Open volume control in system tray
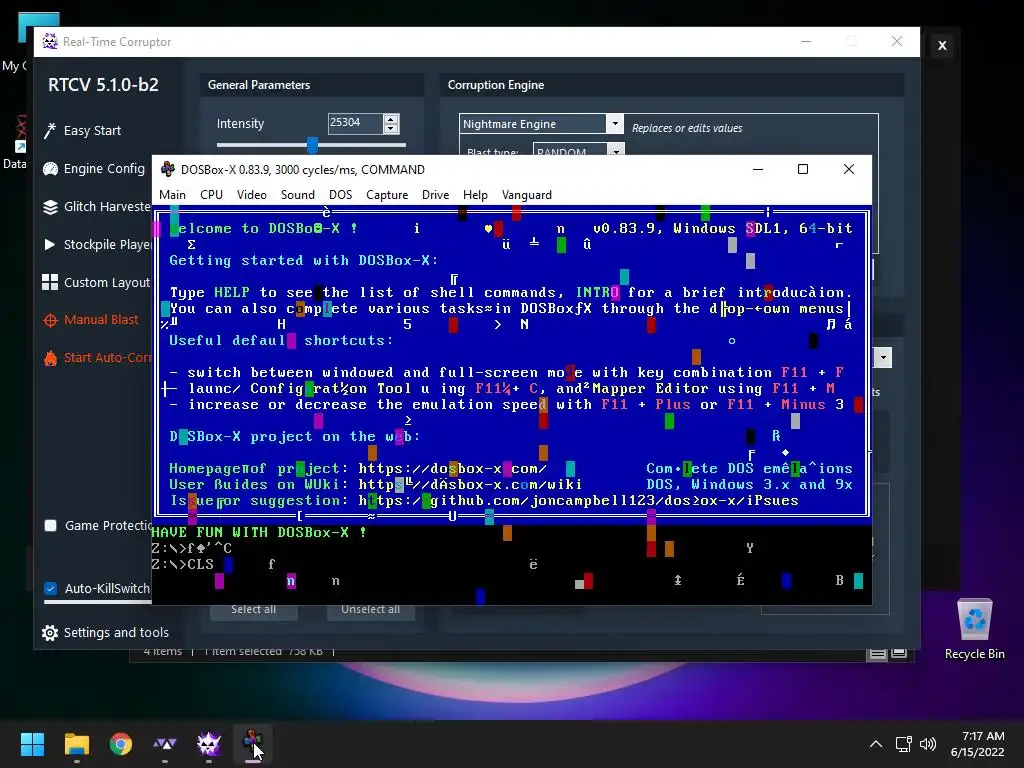This screenshot has height=768, width=1024. coord(927,744)
